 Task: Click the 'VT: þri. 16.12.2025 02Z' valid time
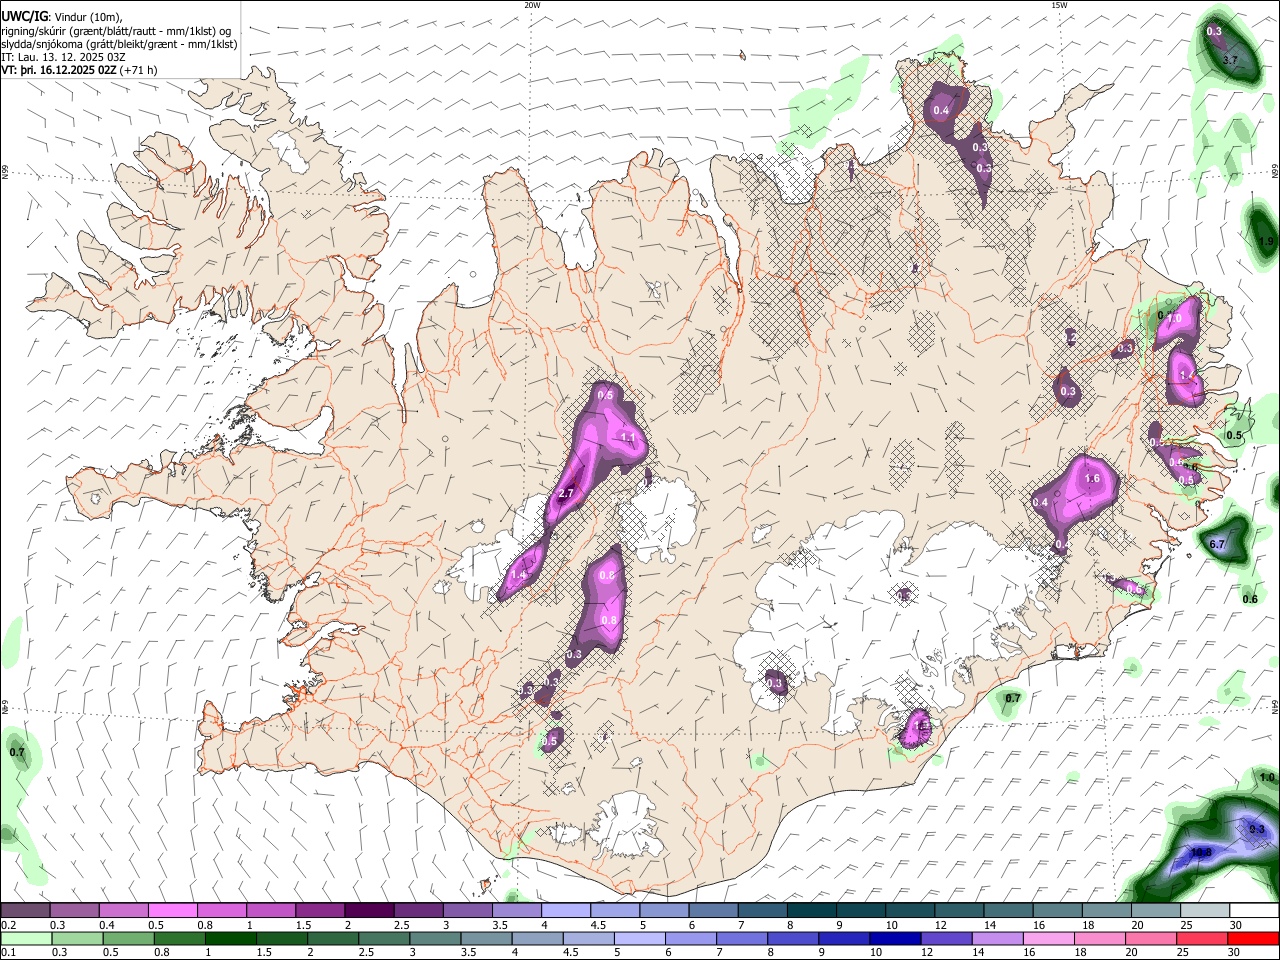59,70
